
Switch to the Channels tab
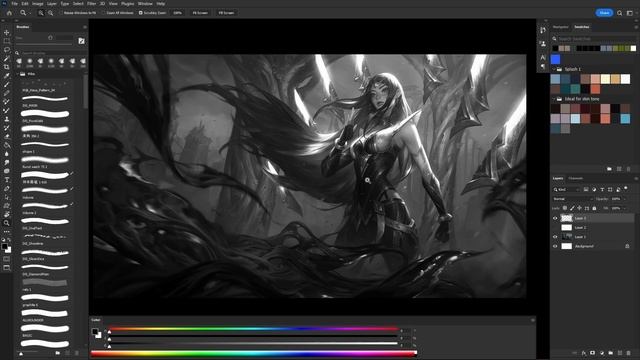pyautogui.click(x=576, y=178)
